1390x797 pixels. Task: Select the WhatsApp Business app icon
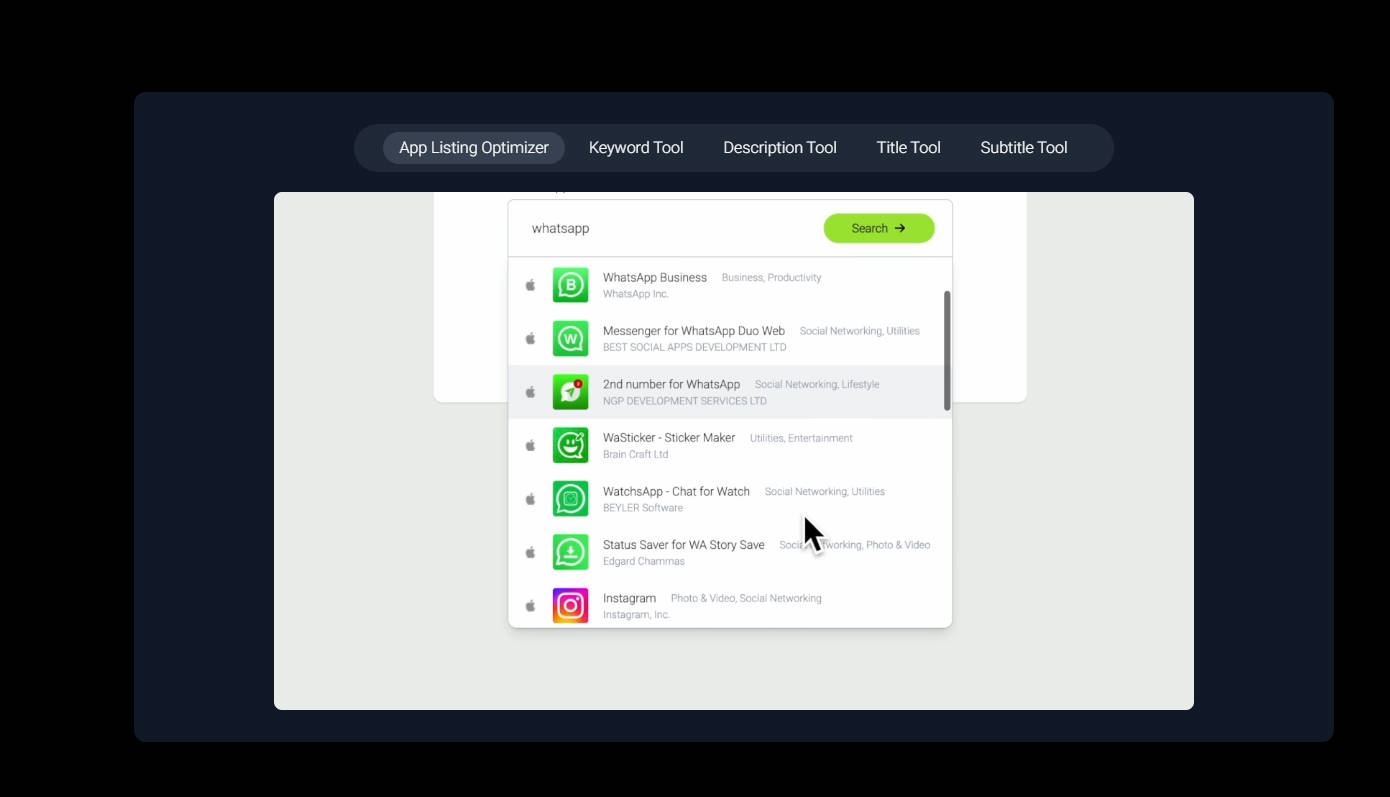pos(571,285)
